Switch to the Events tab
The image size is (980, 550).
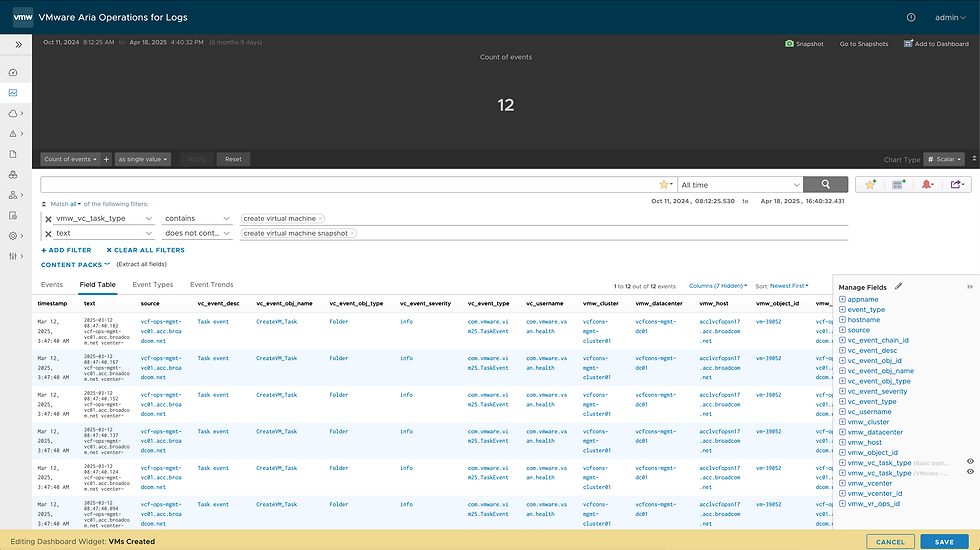point(52,284)
